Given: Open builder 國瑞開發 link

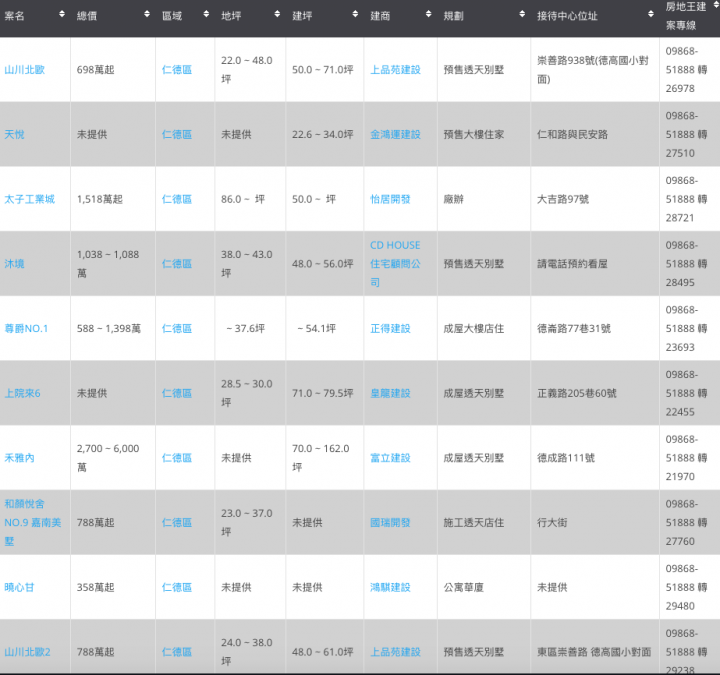Looking at the screenshot, I should (390, 523).
